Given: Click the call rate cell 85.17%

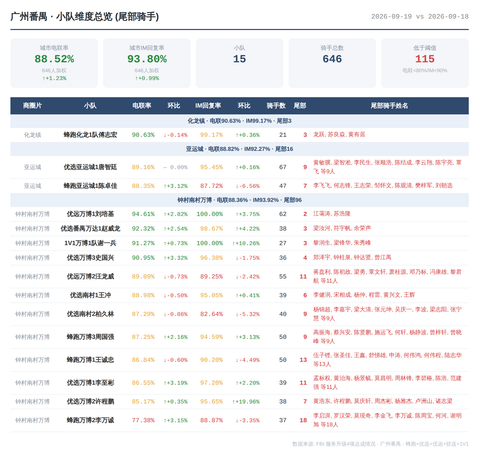Looking at the screenshot, I should point(143,402).
